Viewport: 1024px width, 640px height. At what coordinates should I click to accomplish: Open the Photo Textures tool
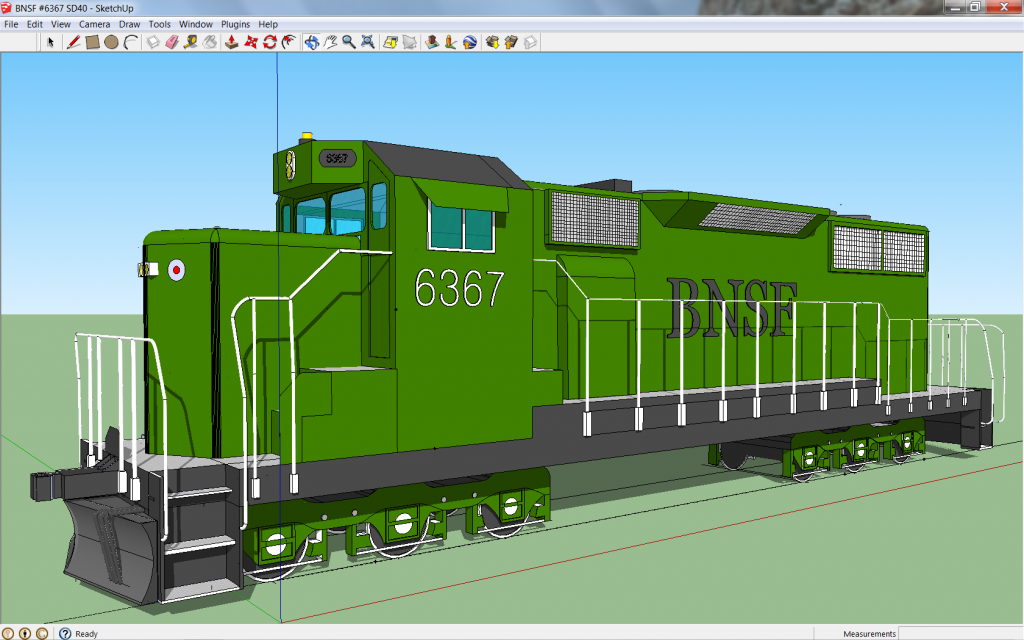point(451,42)
